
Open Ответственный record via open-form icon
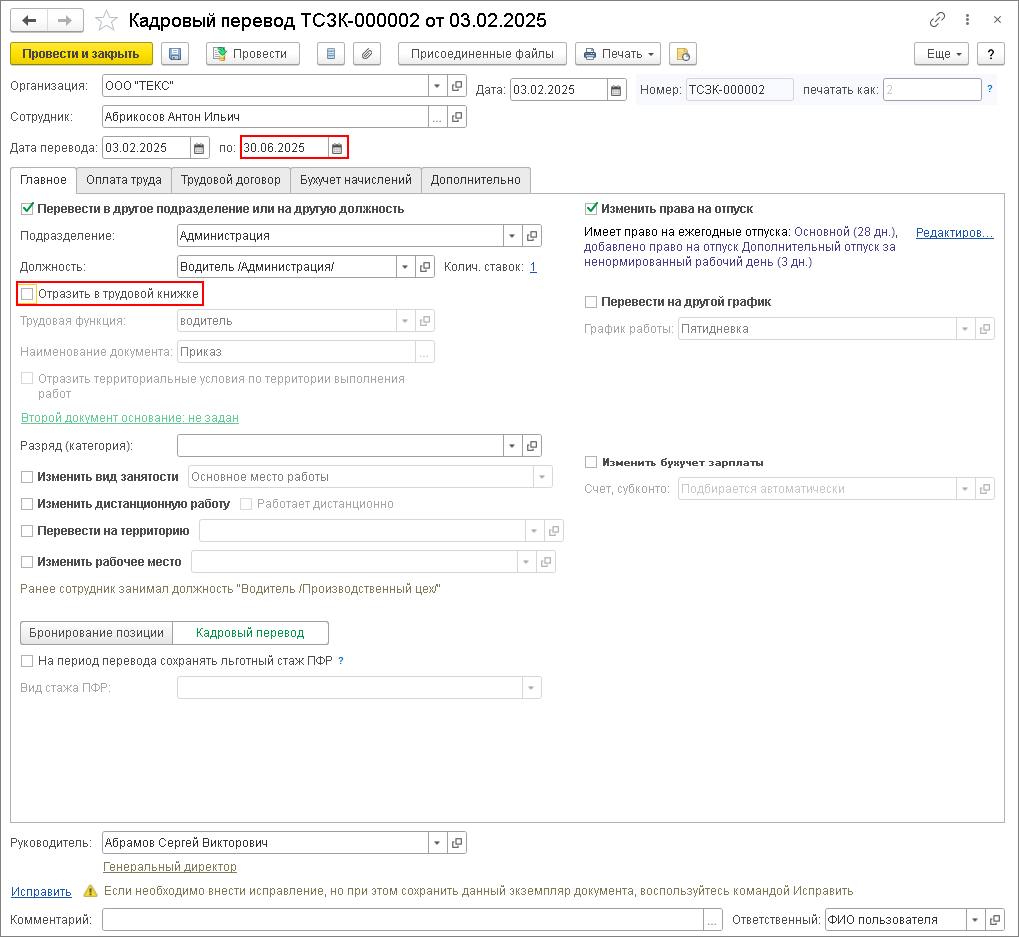click(x=994, y=919)
